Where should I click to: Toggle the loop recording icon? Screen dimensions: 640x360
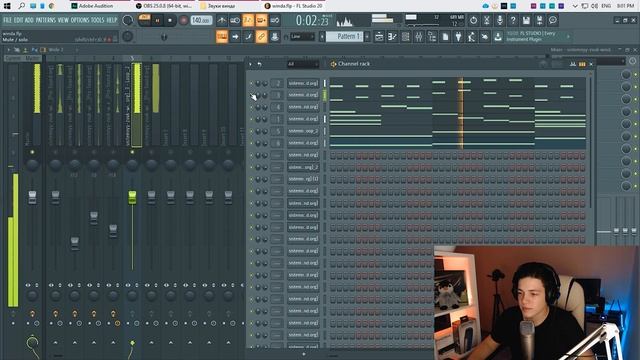pyautogui.click(x=275, y=20)
